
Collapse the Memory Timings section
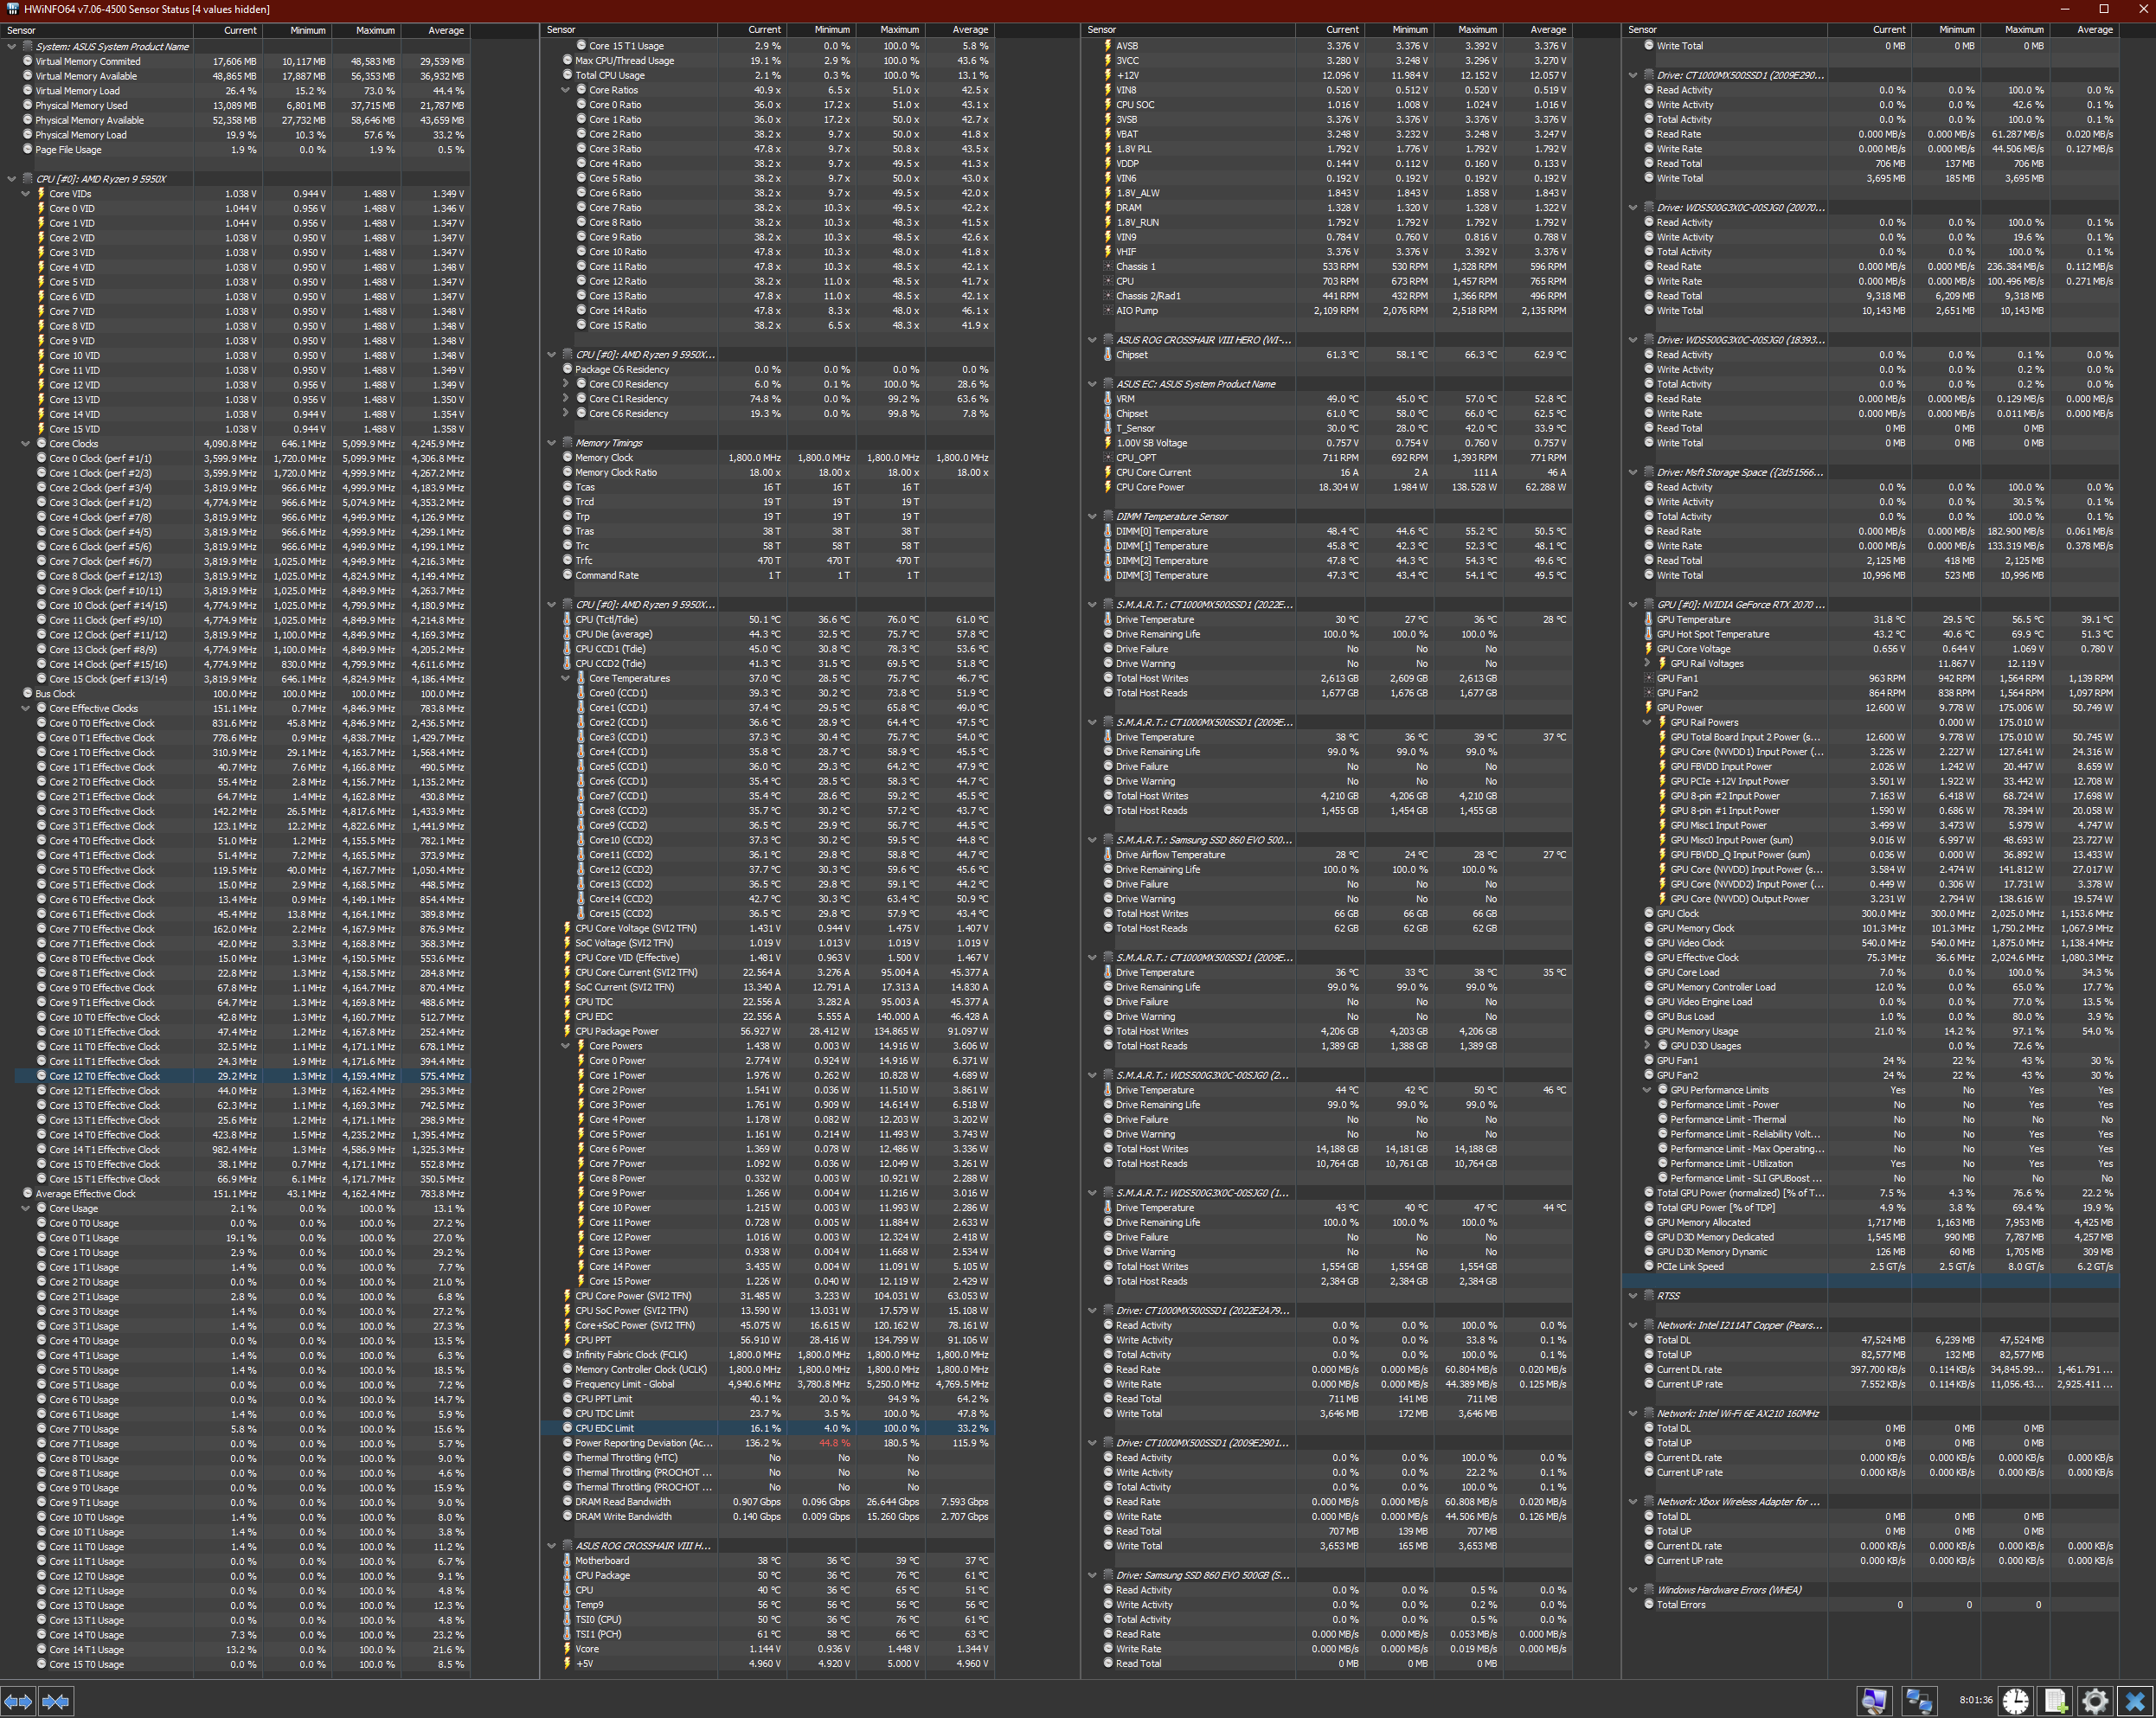551,443
